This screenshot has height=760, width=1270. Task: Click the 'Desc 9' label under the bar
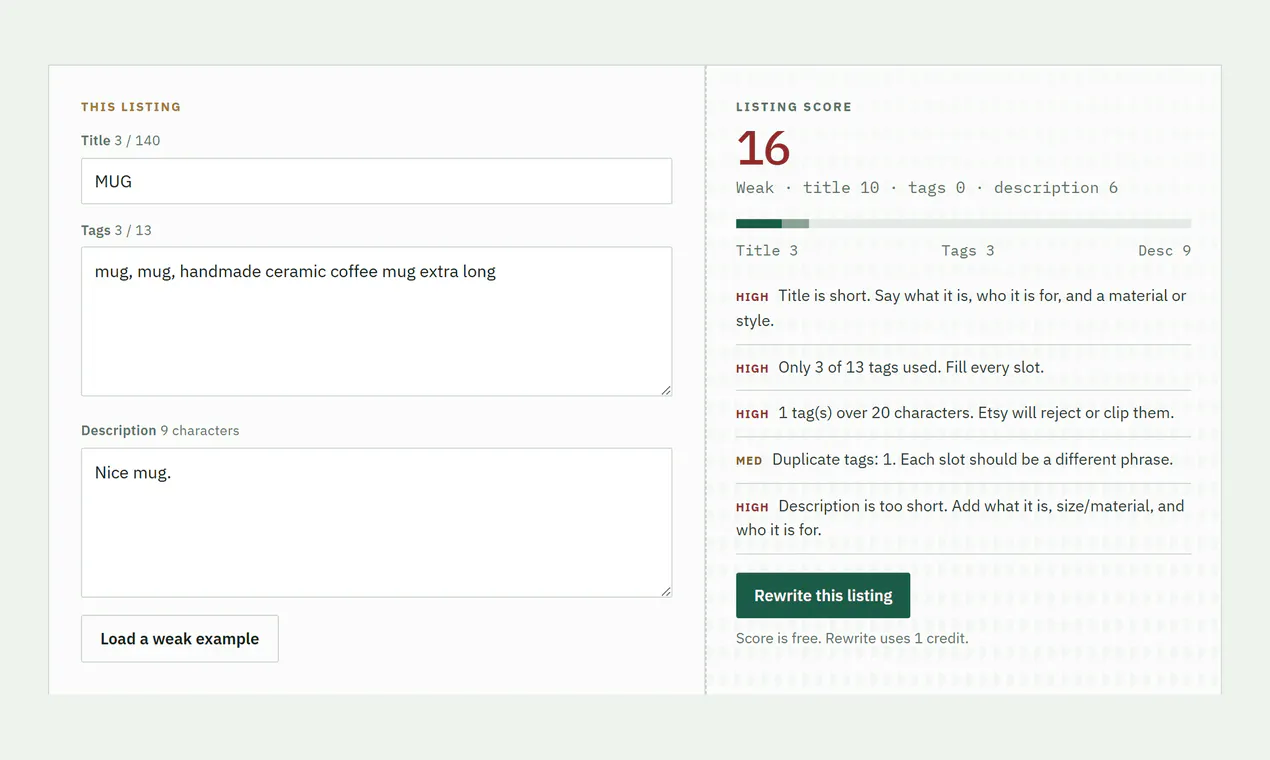pos(1165,251)
